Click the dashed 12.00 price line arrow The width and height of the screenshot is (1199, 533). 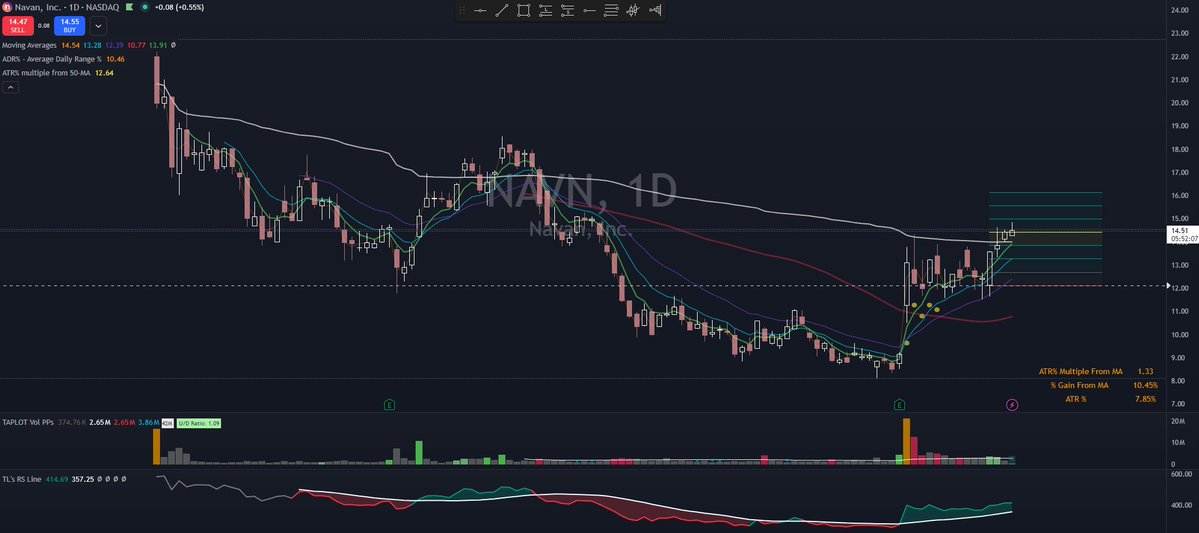[1168, 285]
